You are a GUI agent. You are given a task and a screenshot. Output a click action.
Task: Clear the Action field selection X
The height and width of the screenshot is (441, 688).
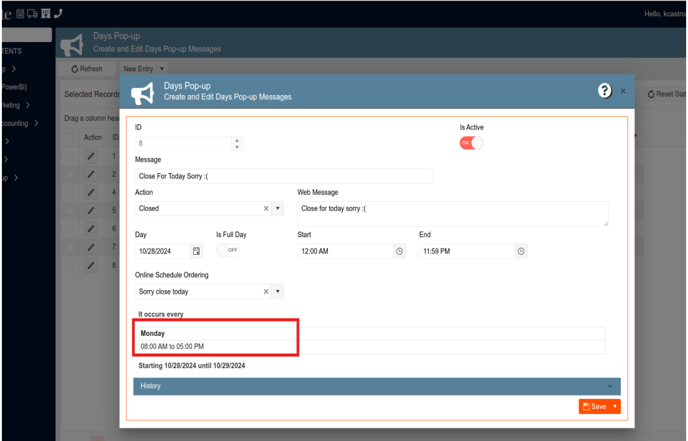tap(266, 208)
